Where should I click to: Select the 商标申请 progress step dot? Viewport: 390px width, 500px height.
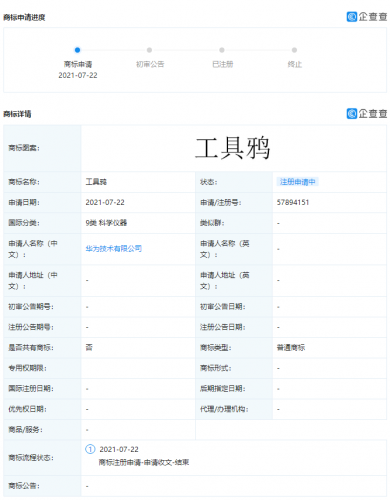(x=77, y=50)
